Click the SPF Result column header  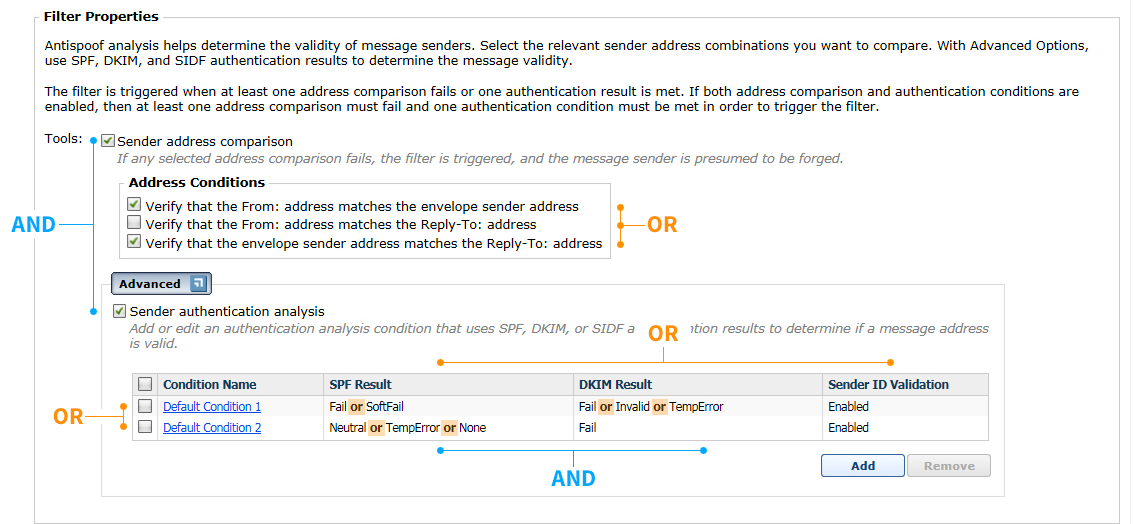click(x=360, y=385)
